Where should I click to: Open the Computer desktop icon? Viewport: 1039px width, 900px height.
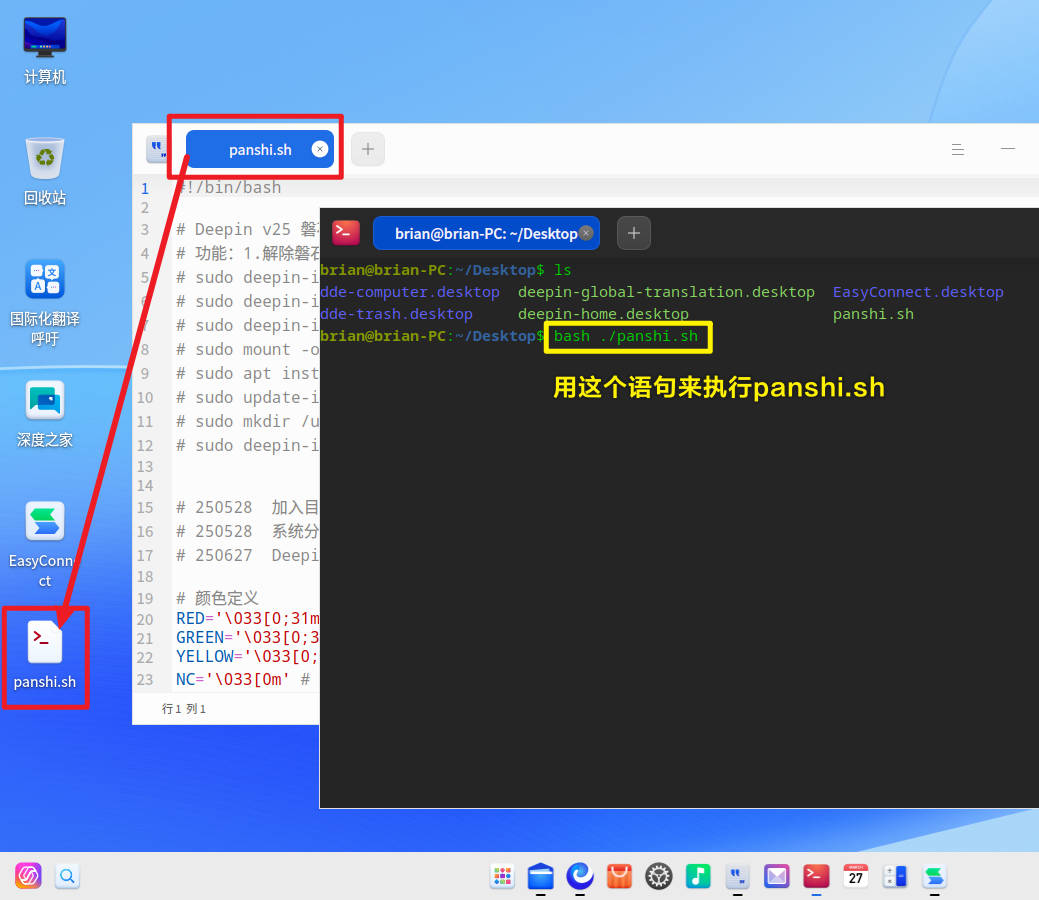tap(44, 50)
